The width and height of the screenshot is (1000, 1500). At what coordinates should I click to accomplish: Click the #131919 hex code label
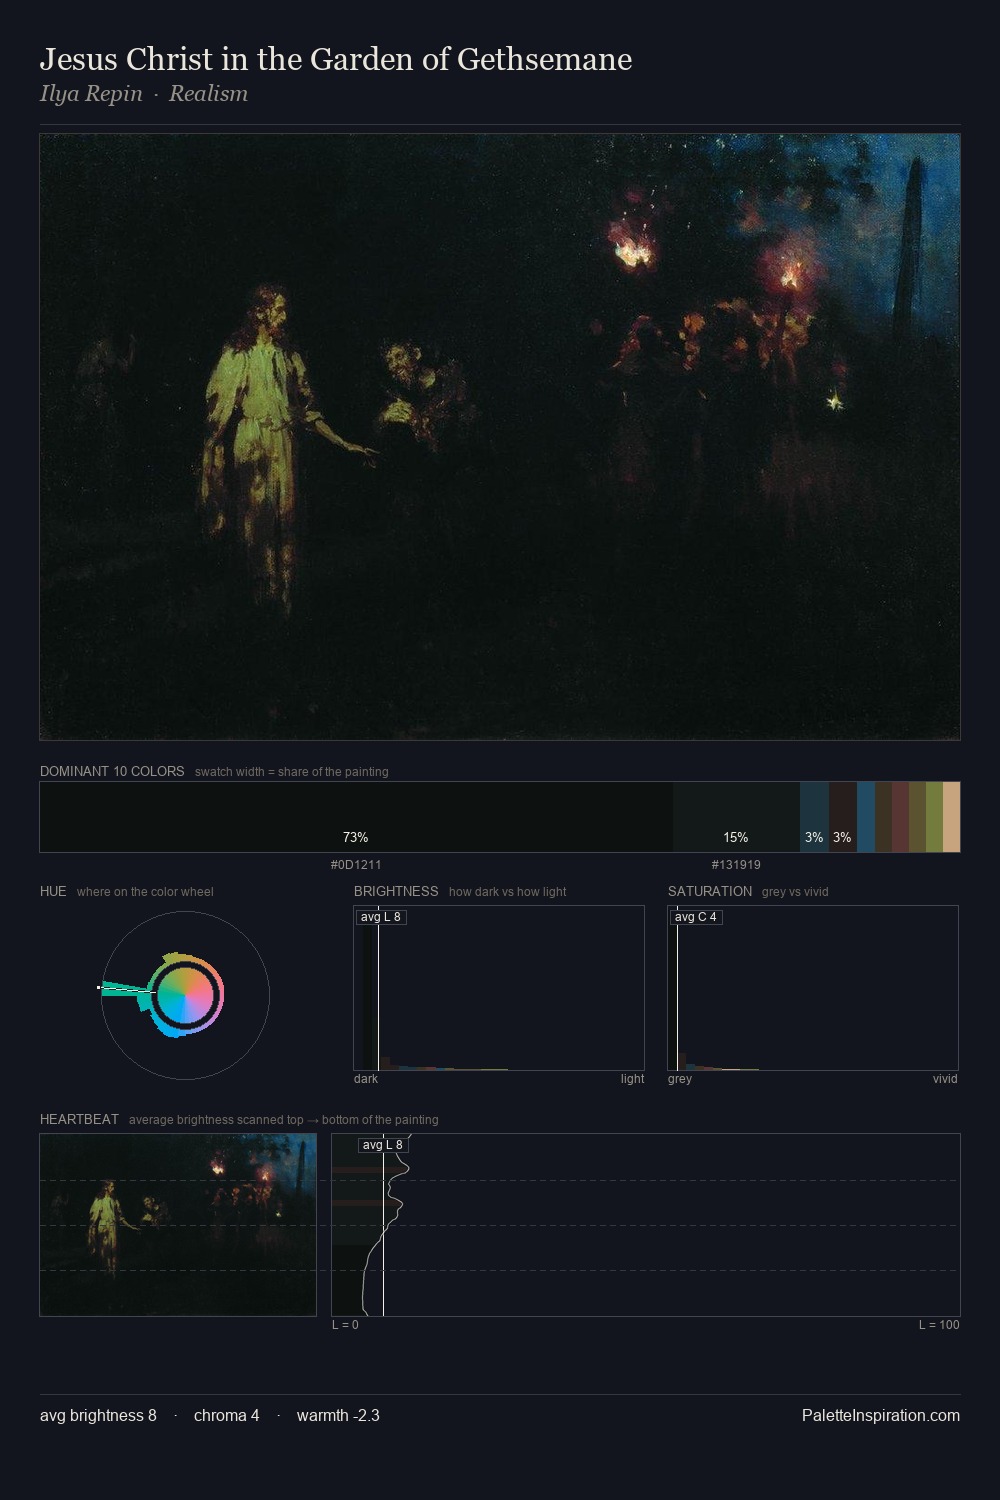pyautogui.click(x=736, y=865)
